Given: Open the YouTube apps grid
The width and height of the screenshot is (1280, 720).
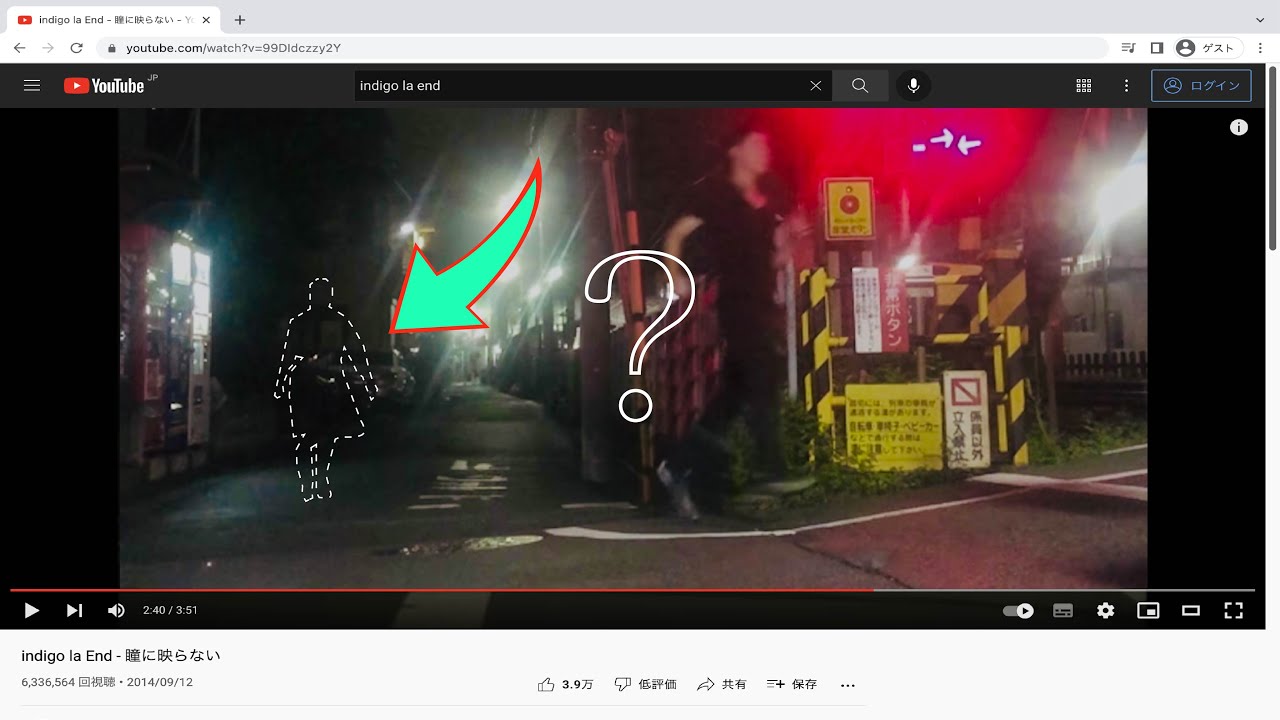Looking at the screenshot, I should pos(1083,86).
